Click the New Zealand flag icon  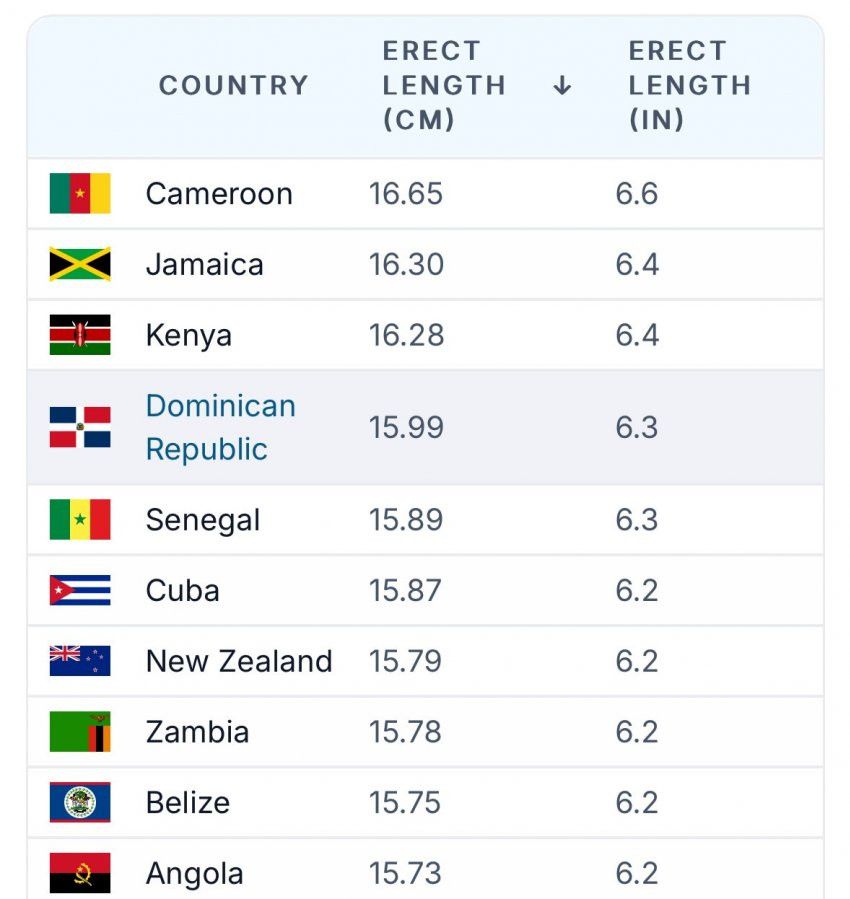click(80, 661)
